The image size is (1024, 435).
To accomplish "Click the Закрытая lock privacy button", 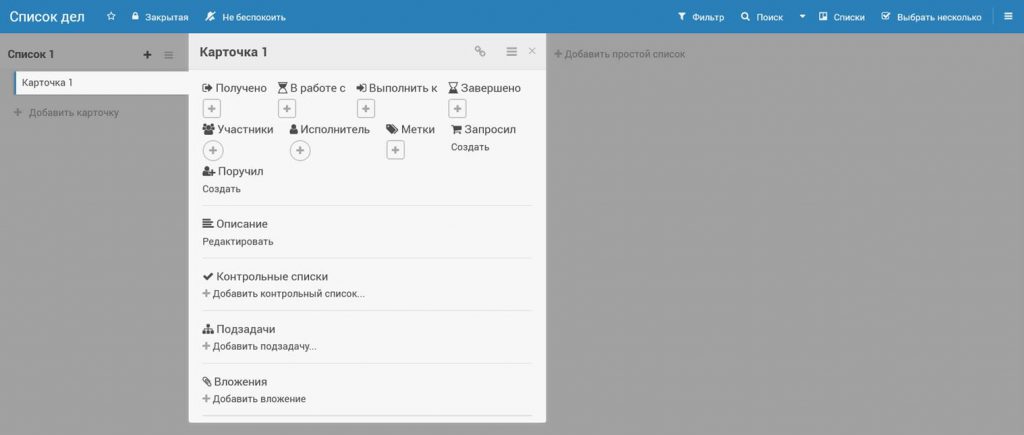I will pos(160,17).
